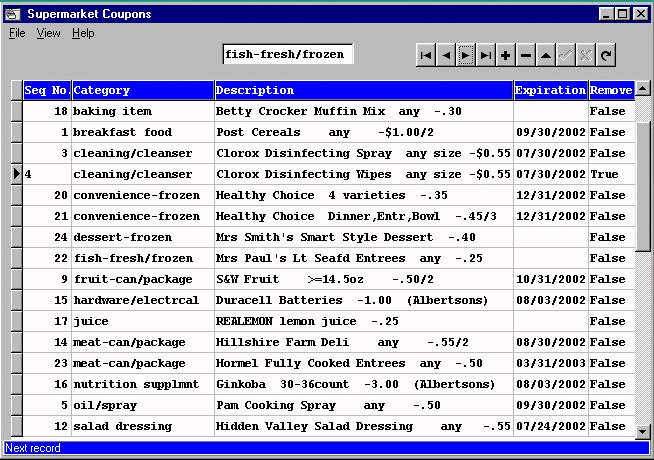Toggle Remove value True for Clorox Wipes
The height and width of the screenshot is (460, 654).
[x=611, y=174]
